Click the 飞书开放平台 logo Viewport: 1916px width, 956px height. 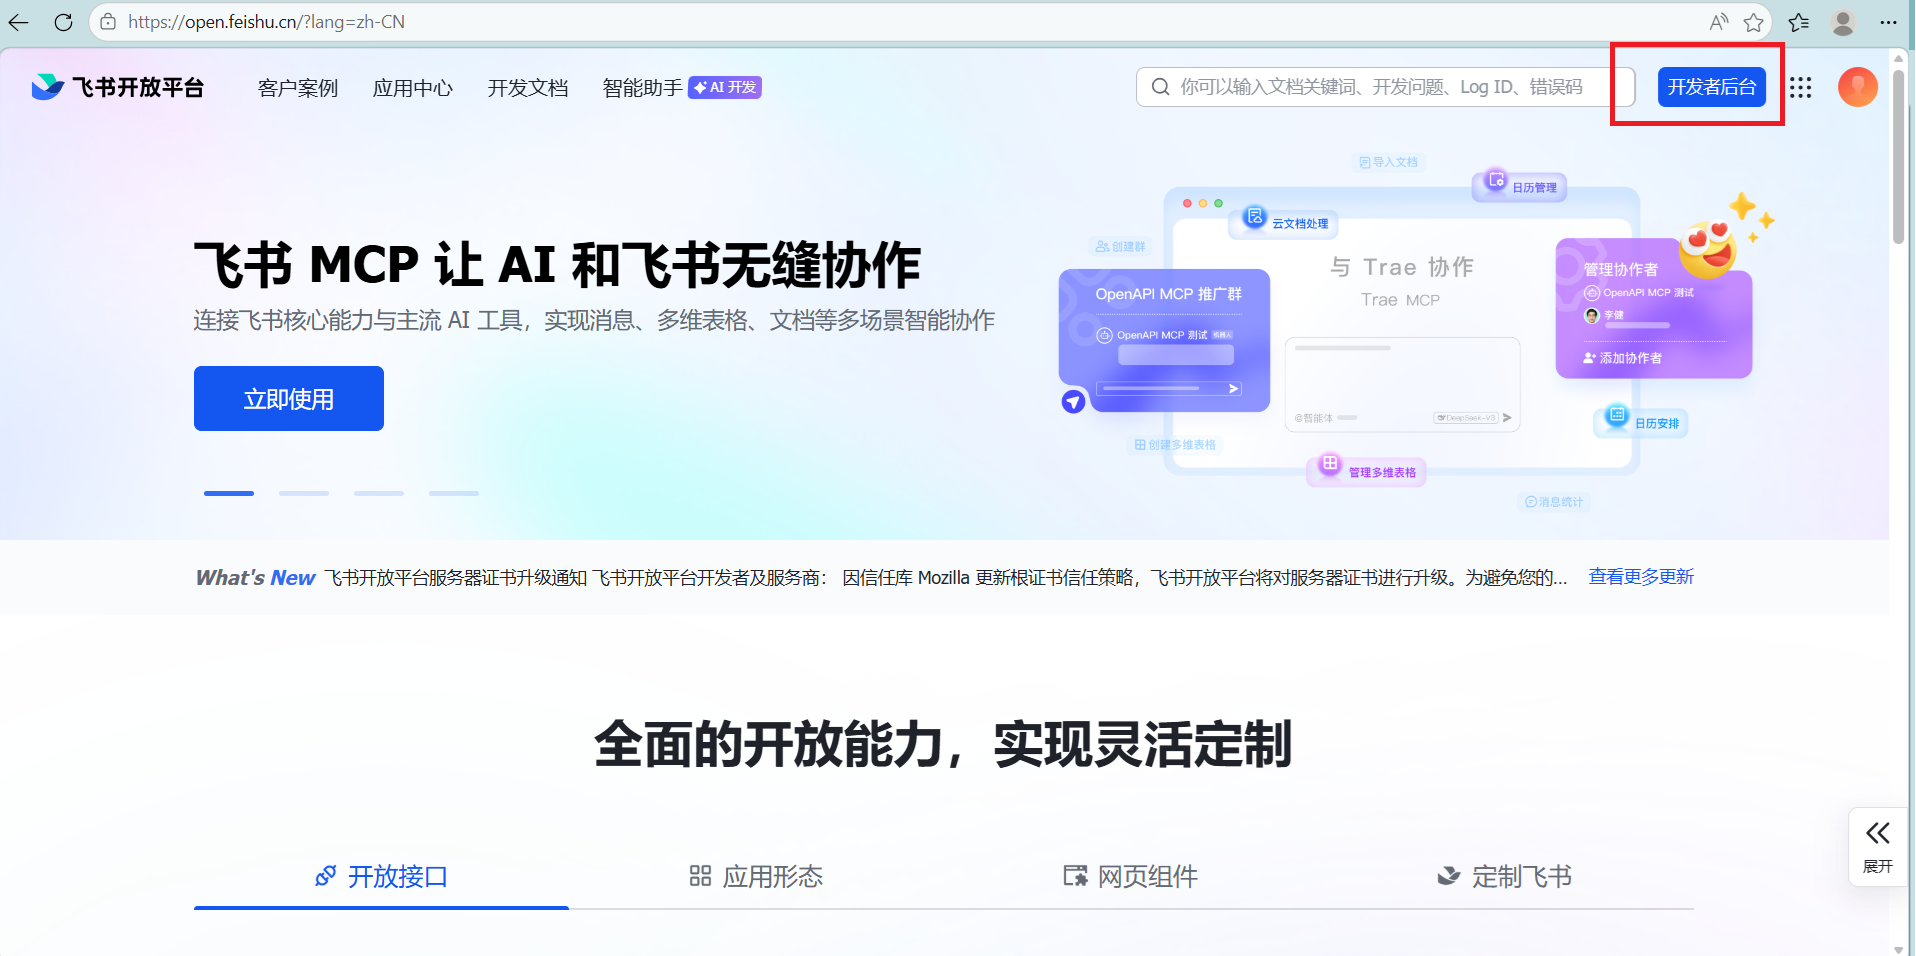(117, 87)
